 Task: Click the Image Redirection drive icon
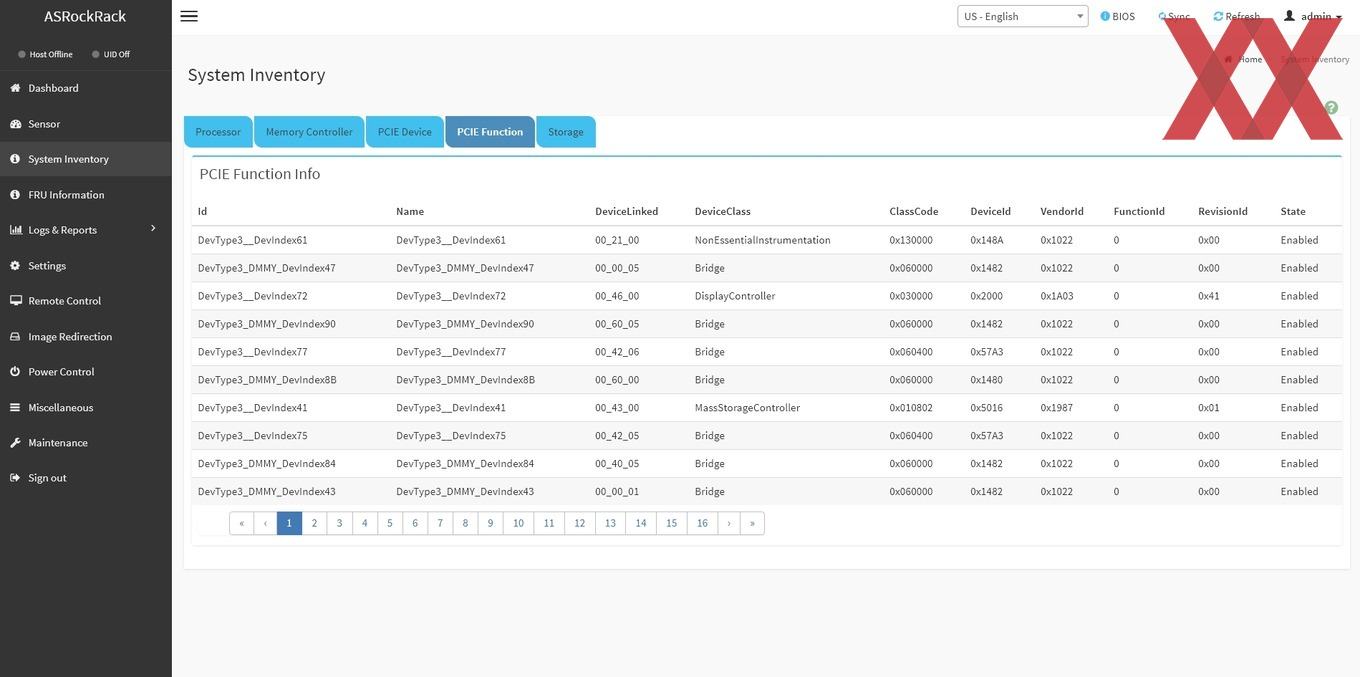click(x=16, y=337)
